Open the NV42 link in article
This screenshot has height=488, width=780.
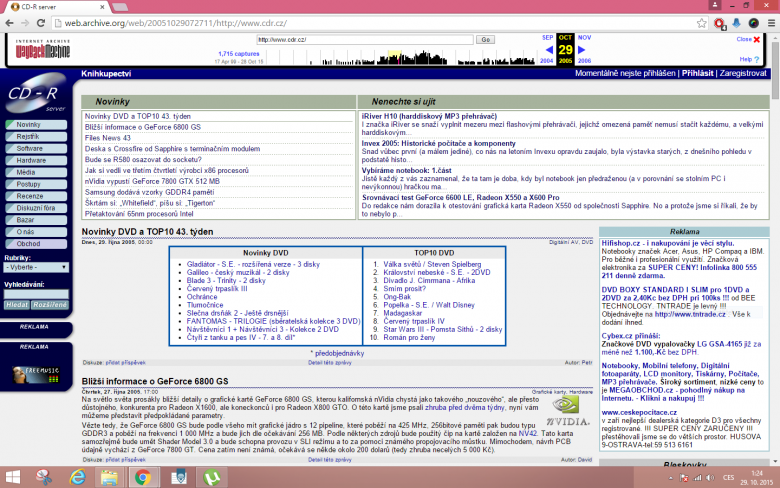point(528,433)
